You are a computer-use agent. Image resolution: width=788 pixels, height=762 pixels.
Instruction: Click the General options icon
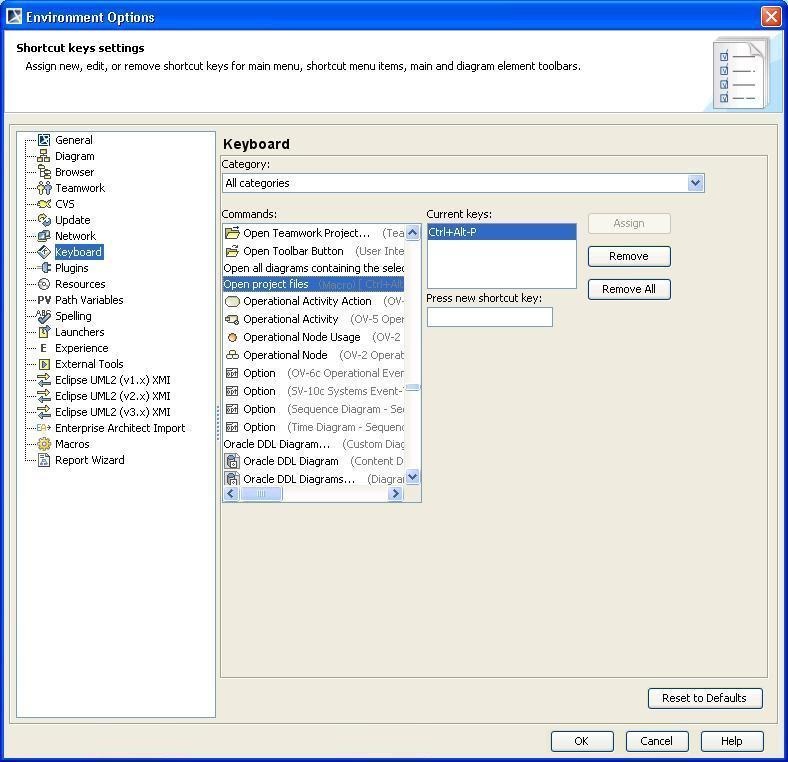[44, 140]
